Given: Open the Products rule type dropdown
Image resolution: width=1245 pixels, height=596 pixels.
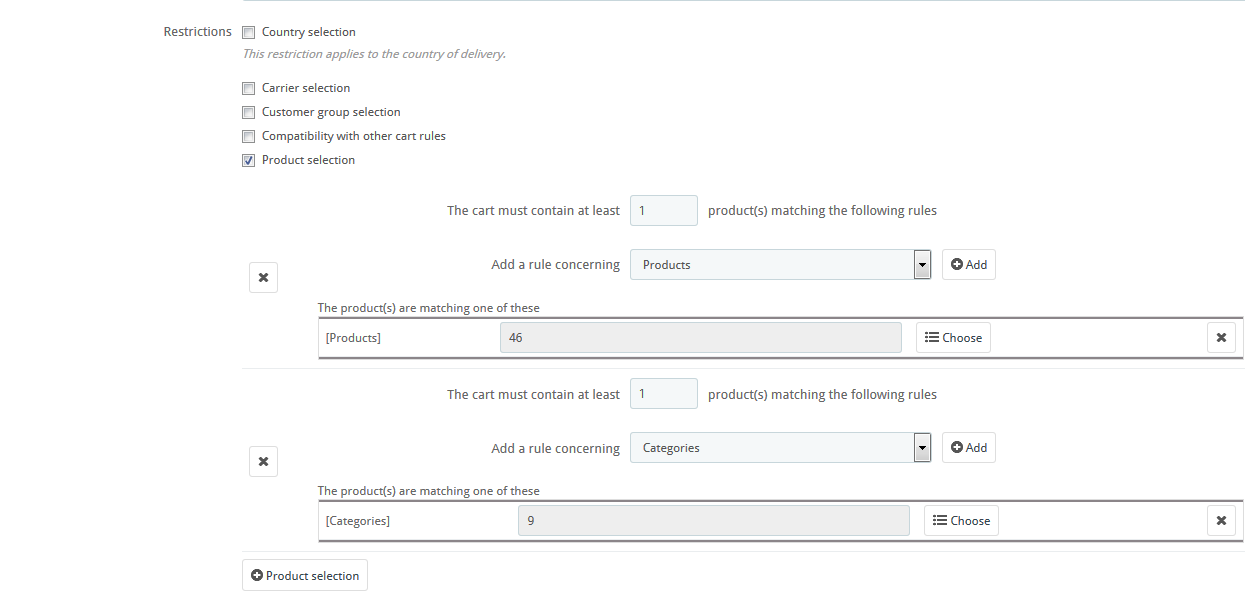Looking at the screenshot, I should (x=780, y=265).
